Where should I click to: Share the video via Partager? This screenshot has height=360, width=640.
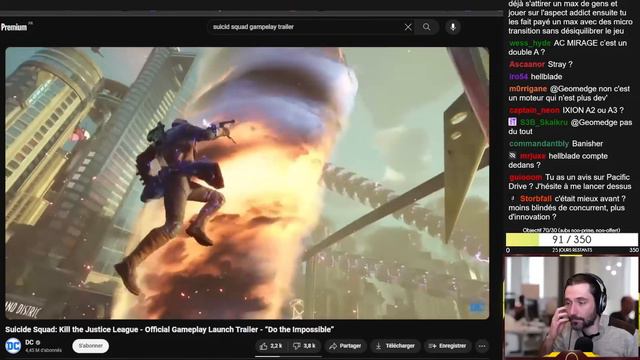[345, 346]
